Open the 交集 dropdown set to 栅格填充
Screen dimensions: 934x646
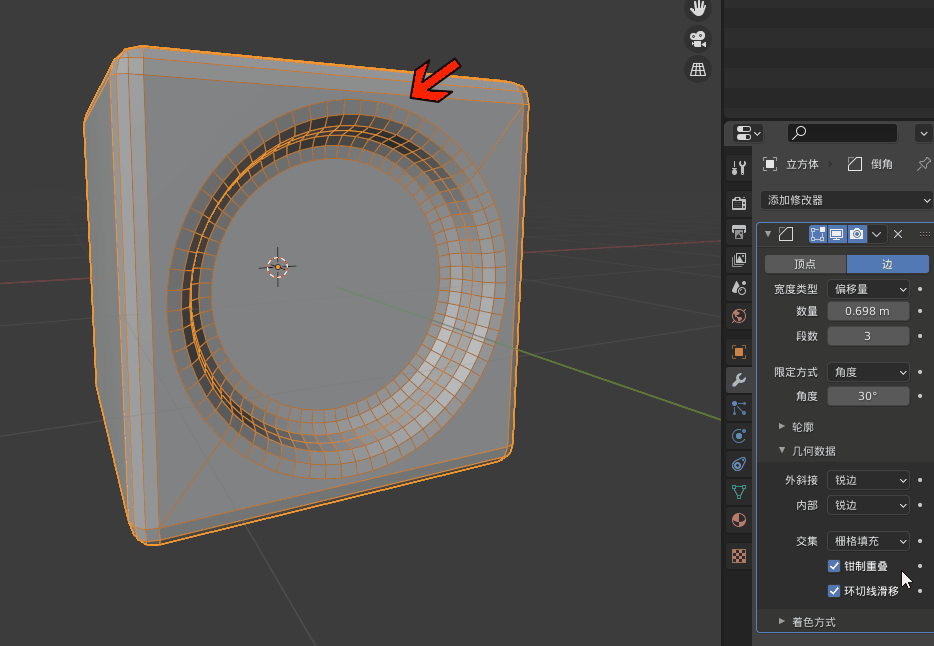pyautogui.click(x=868, y=541)
